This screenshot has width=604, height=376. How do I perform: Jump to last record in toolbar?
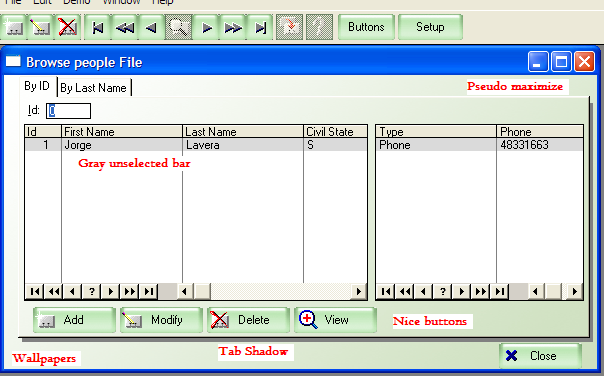coord(260,27)
